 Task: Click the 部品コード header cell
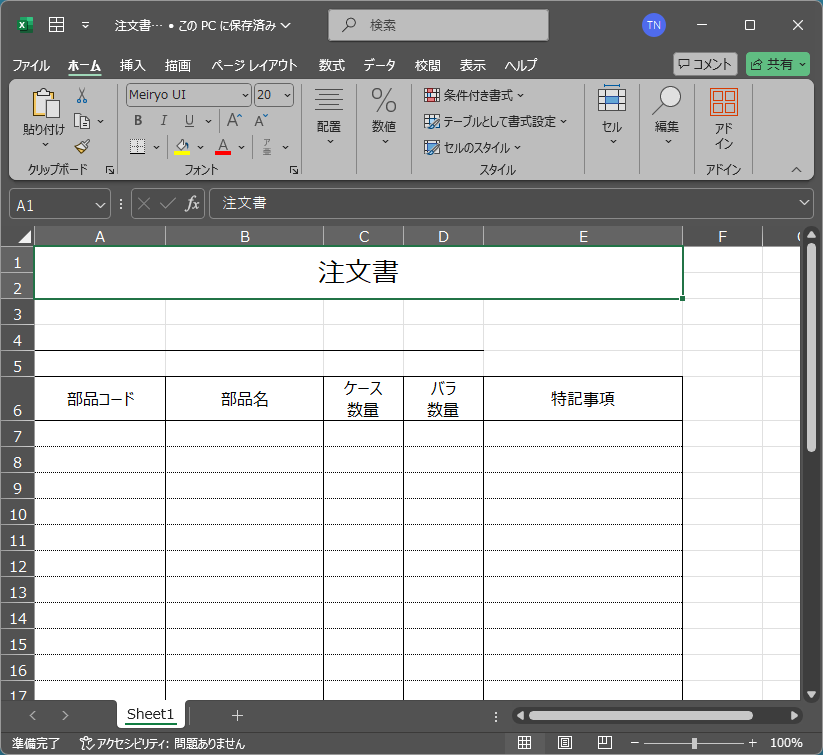coord(100,399)
